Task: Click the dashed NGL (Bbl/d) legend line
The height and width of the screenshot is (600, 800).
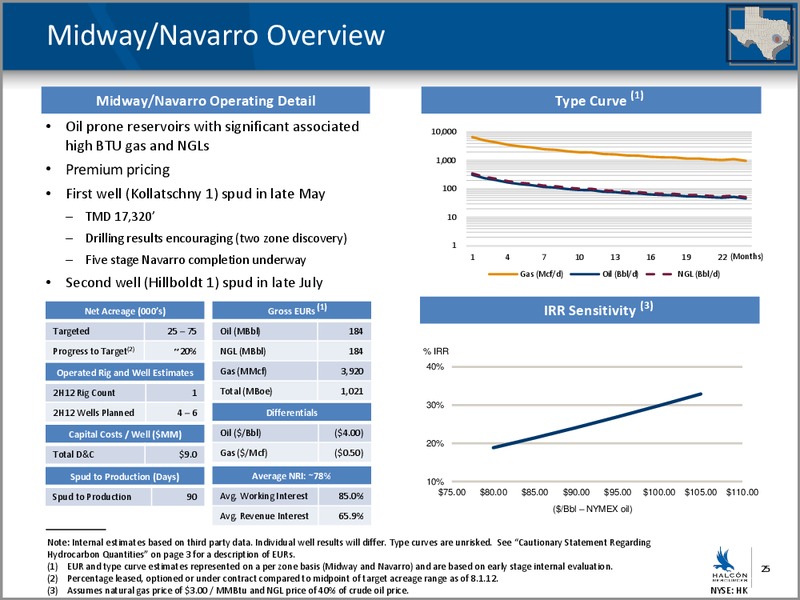Action: (659, 274)
